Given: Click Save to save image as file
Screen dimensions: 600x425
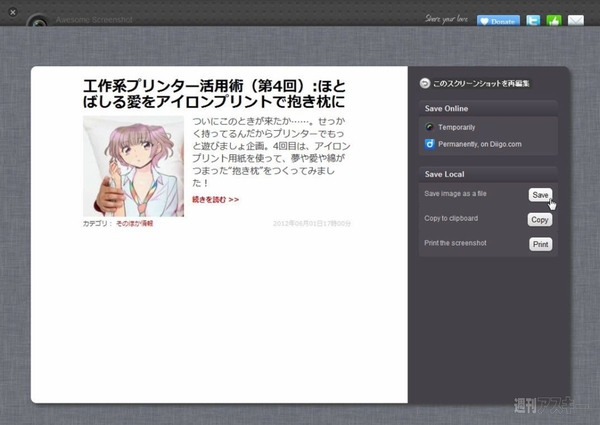Looking at the screenshot, I should pyautogui.click(x=540, y=195).
